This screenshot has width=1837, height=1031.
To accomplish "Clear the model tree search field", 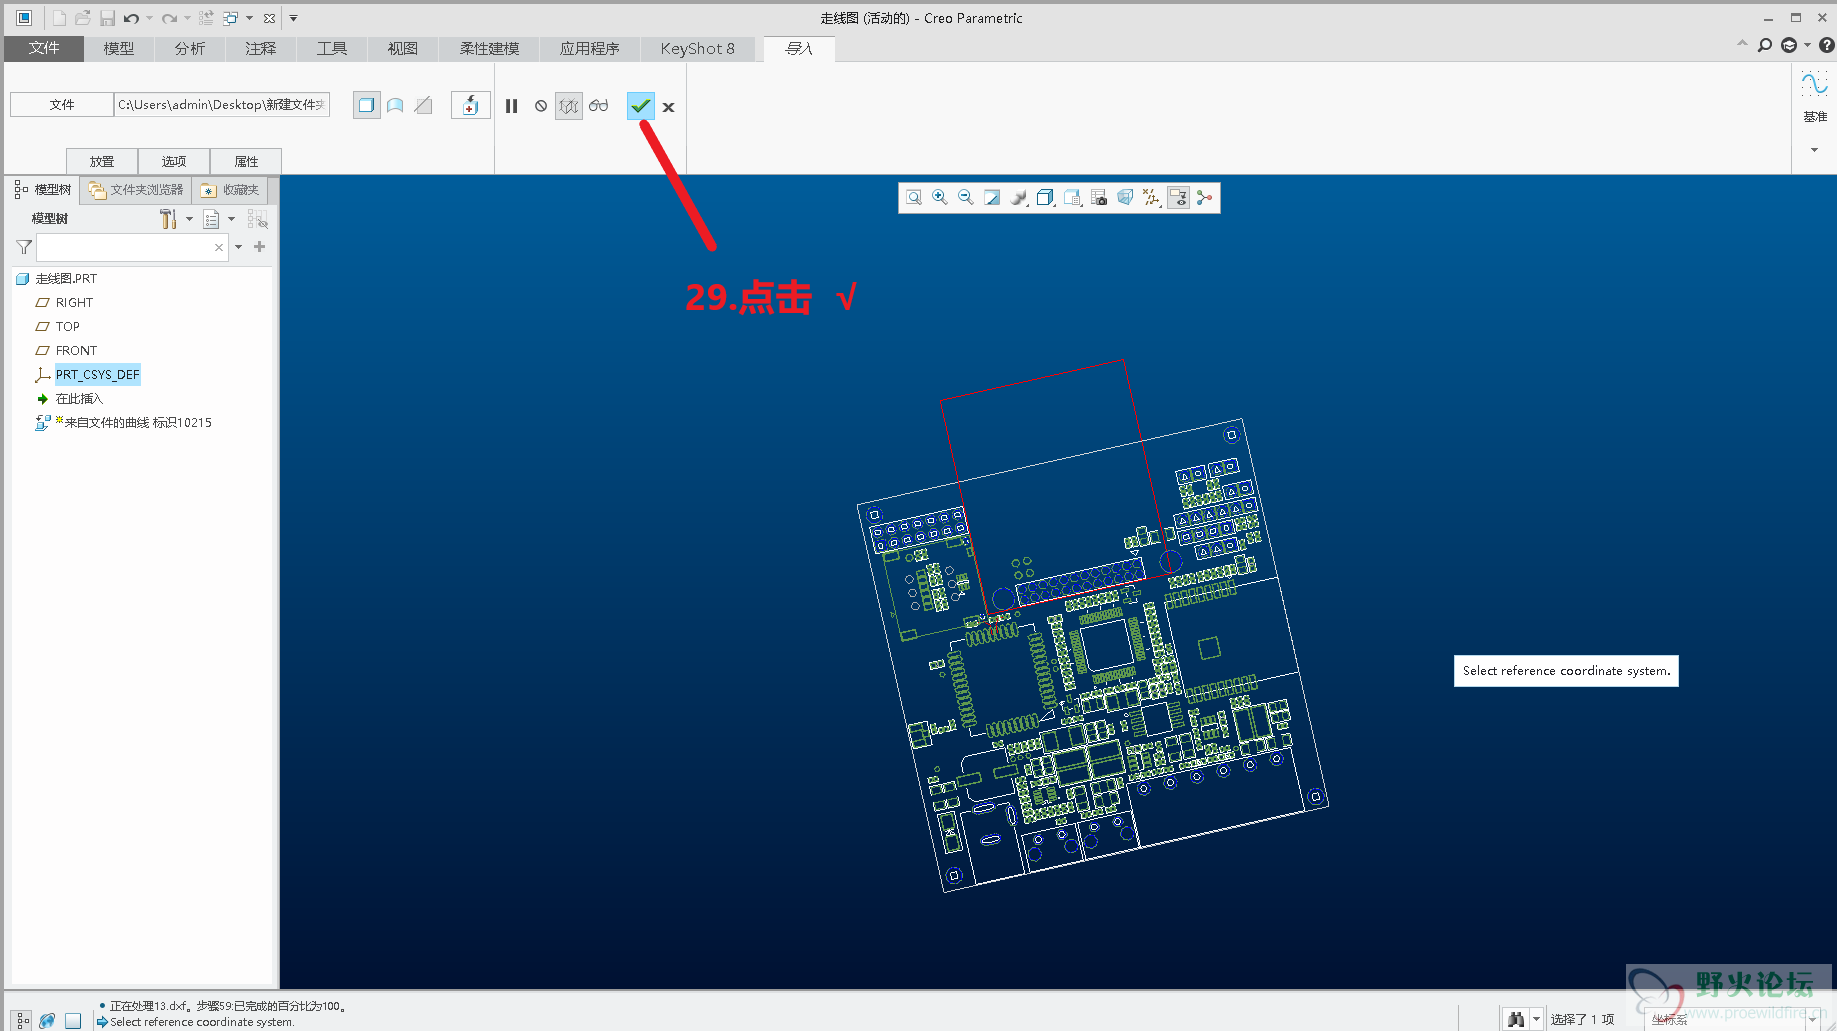I will (x=219, y=247).
